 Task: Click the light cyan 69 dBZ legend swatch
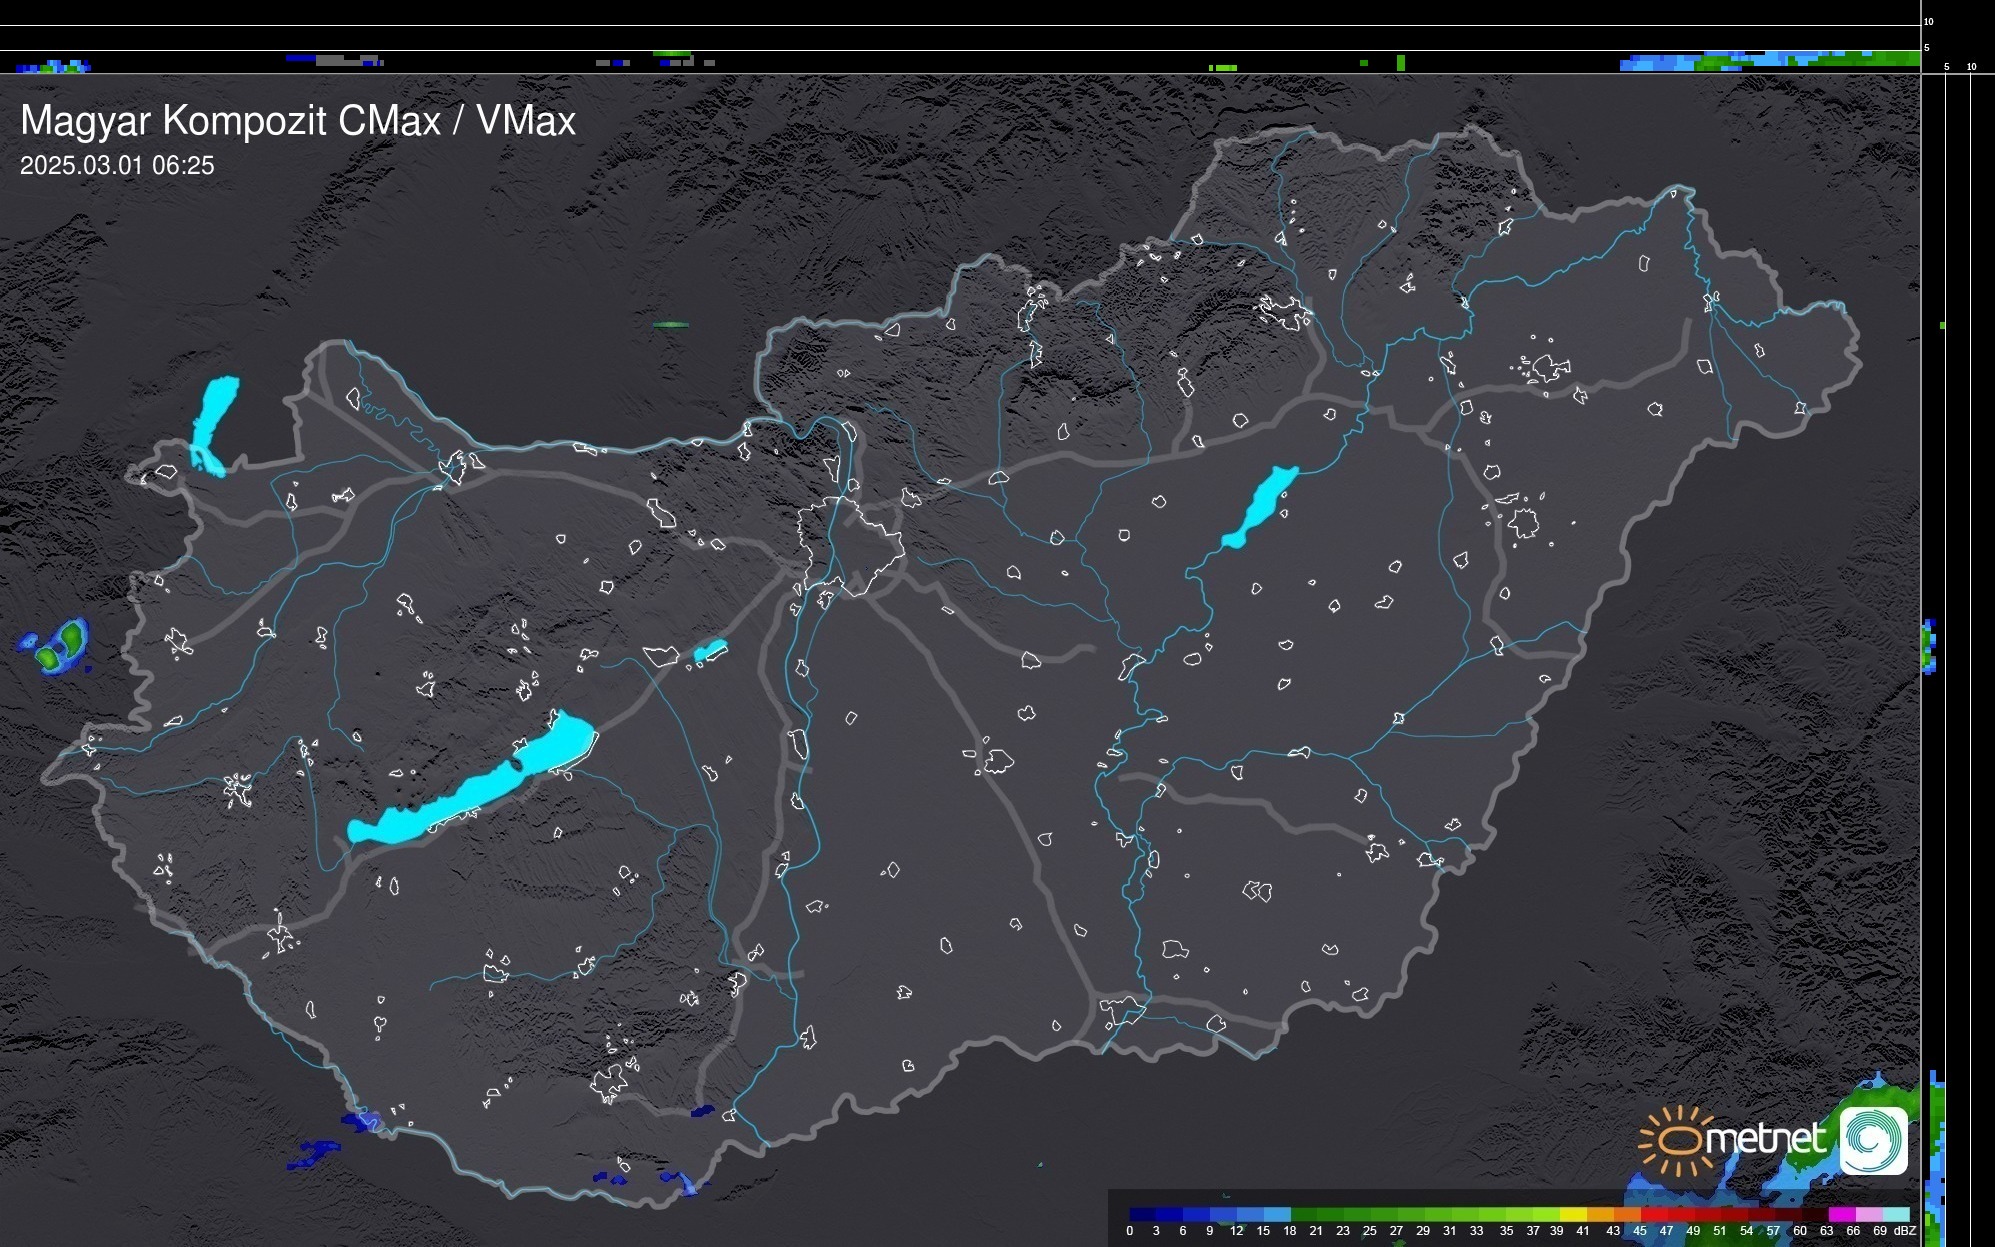coord(1895,1214)
